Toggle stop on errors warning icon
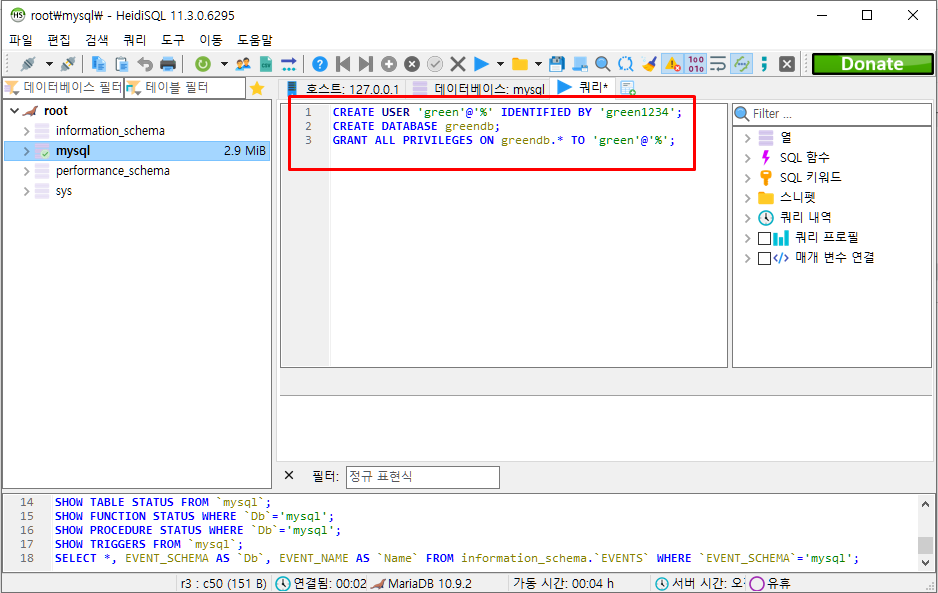The height and width of the screenshot is (593, 938). (x=672, y=64)
